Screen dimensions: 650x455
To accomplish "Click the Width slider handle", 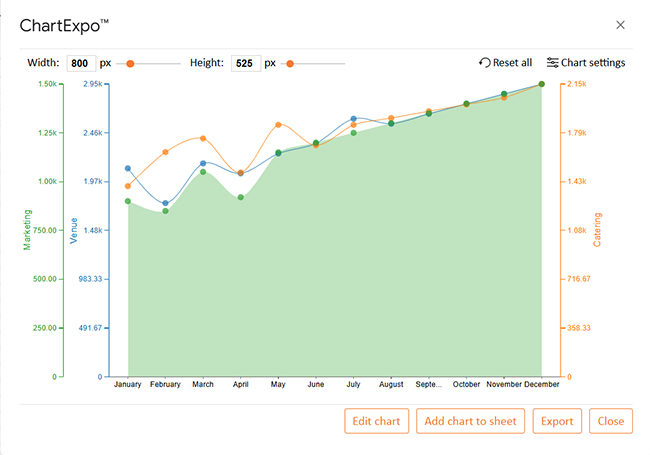I will (x=130, y=63).
